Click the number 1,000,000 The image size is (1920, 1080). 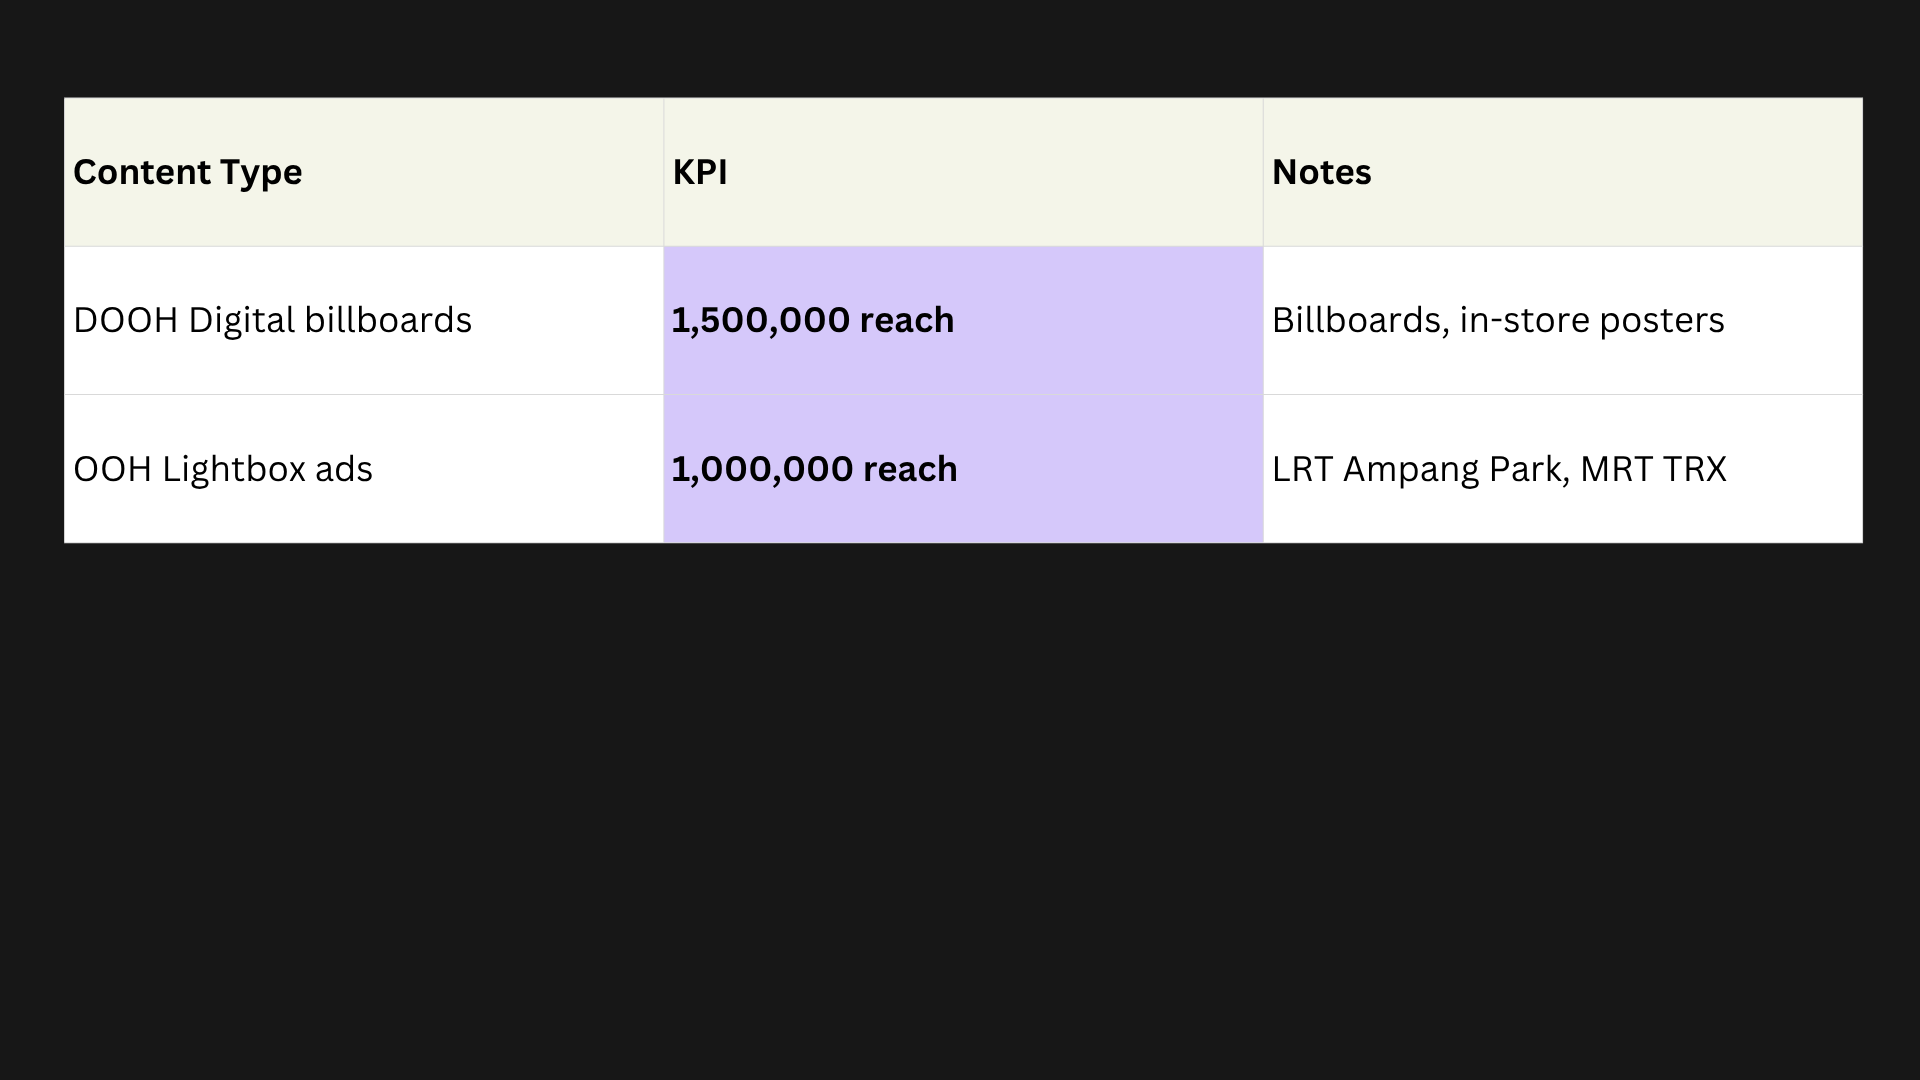coord(762,469)
